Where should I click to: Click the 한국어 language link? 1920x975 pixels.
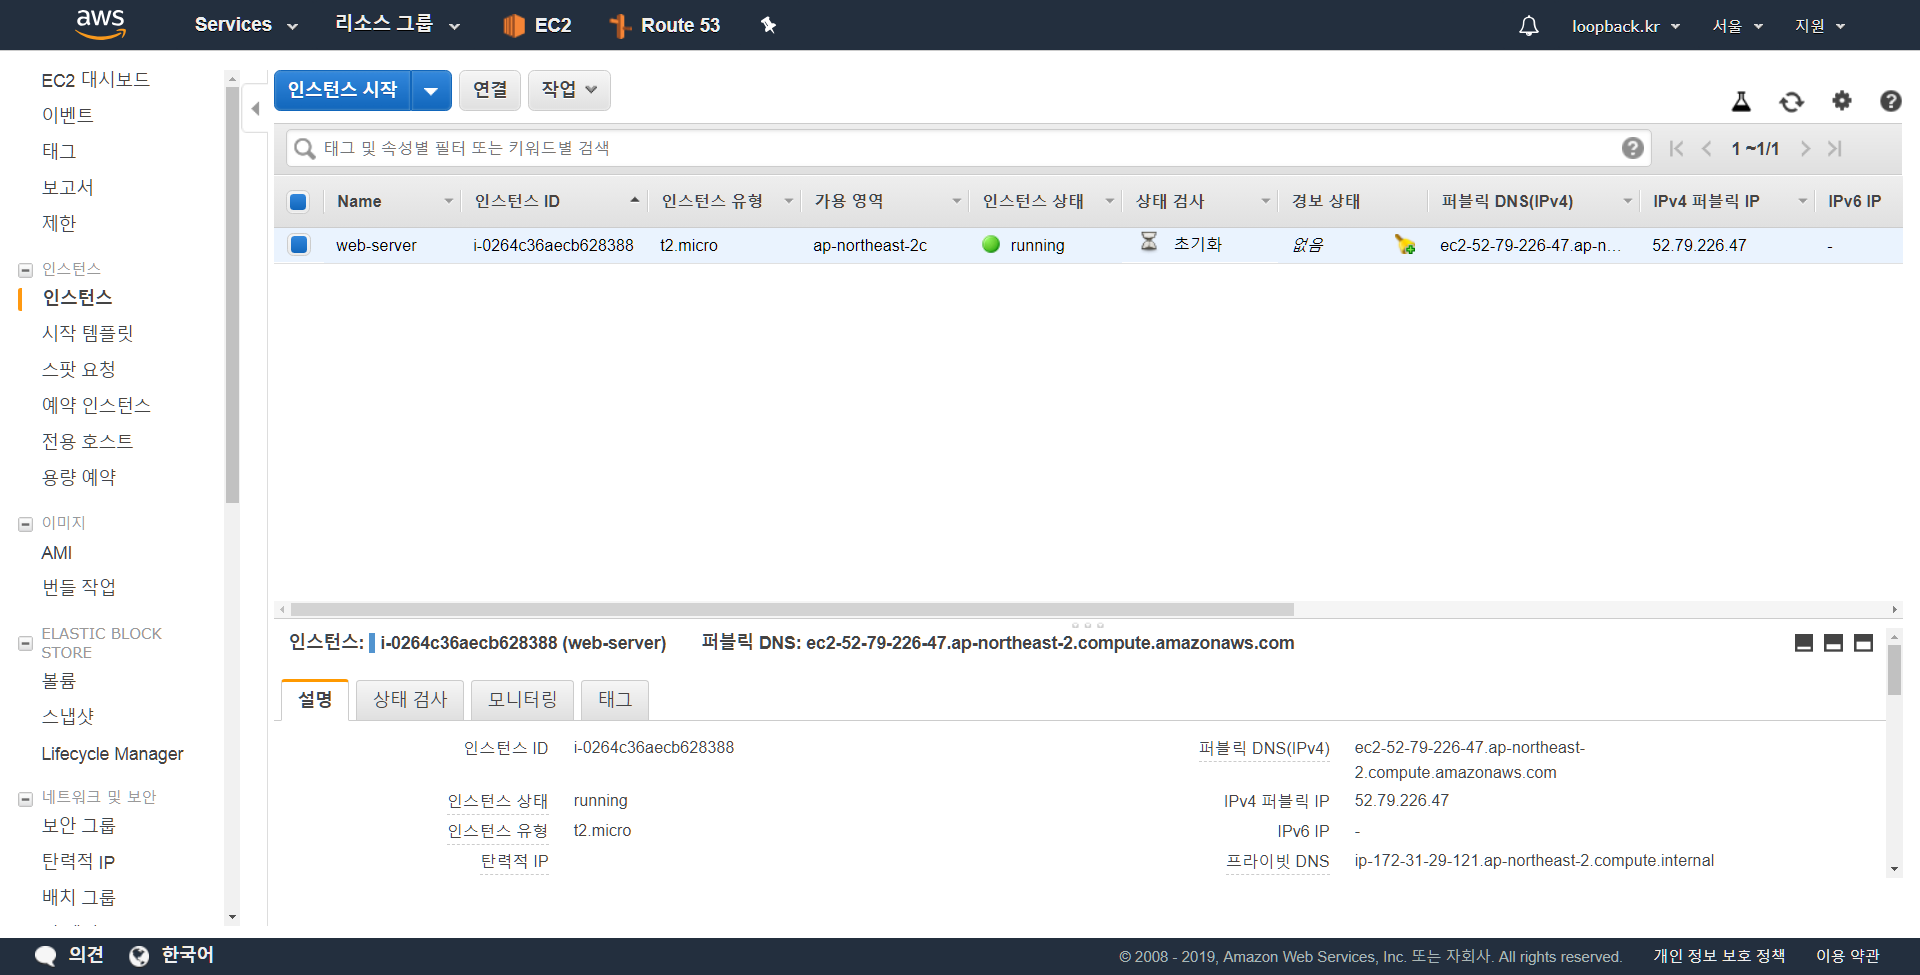tap(188, 955)
